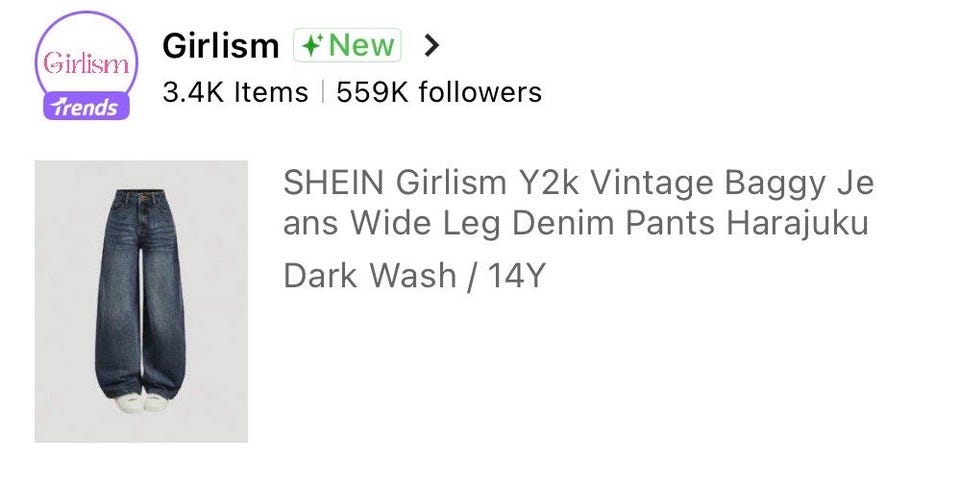Click the sparkle star inside New badge
This screenshot has height=490, width=960.
(313, 45)
